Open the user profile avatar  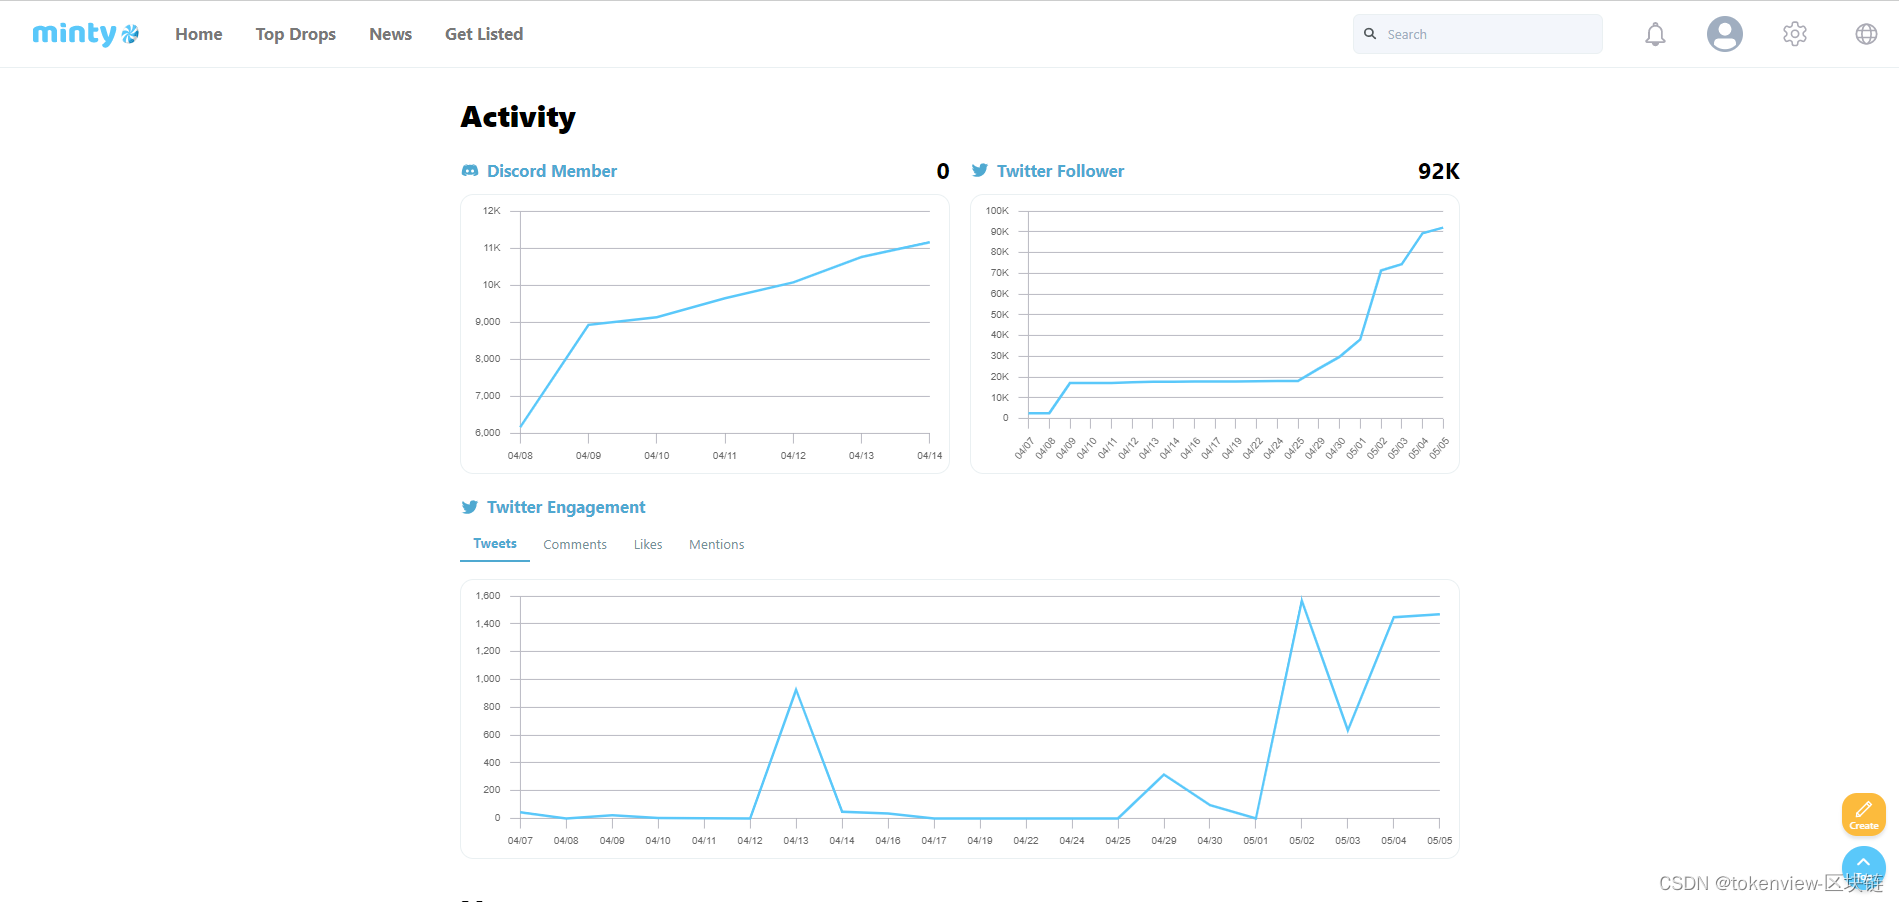click(1725, 34)
